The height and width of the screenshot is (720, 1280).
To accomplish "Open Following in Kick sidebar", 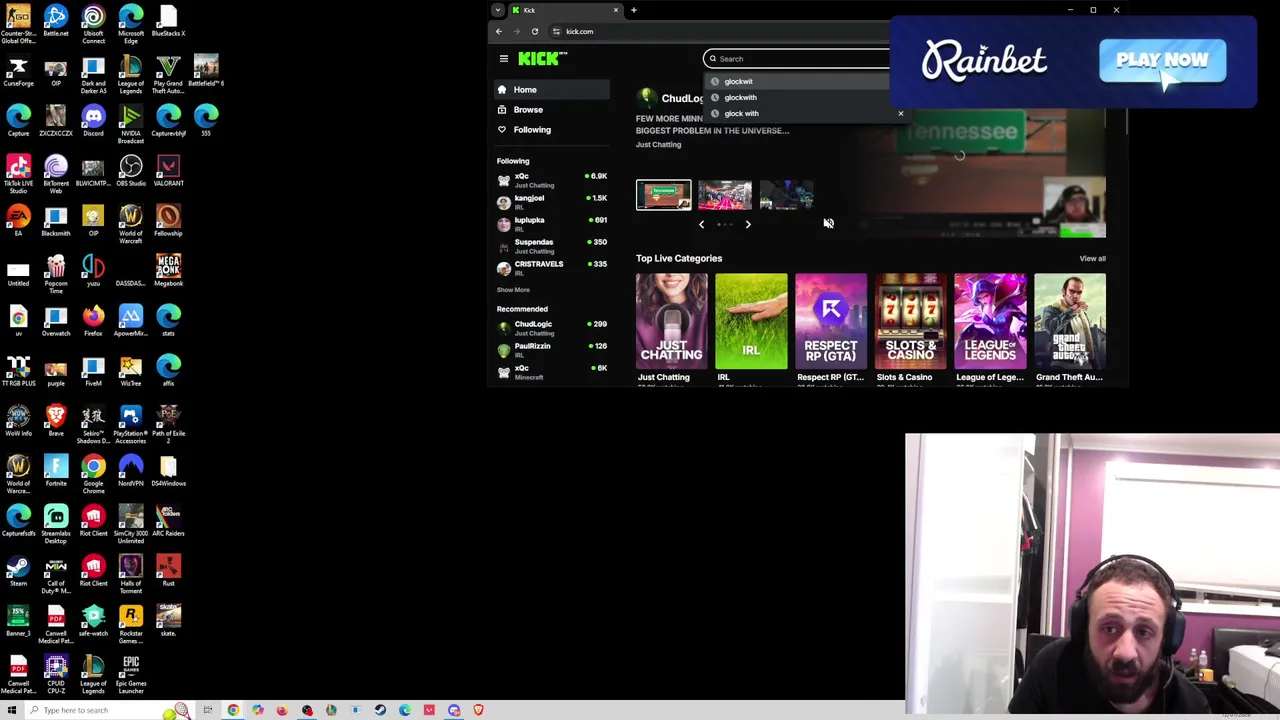I will coord(552,130).
